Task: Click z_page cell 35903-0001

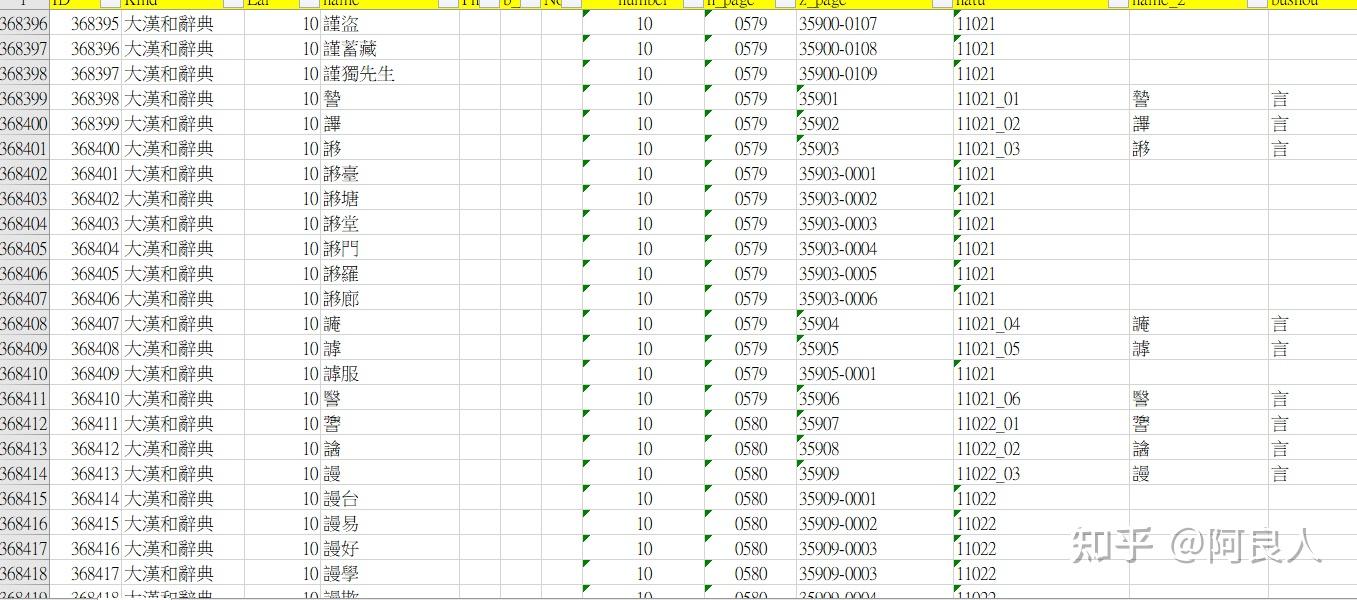Action: [x=874, y=174]
